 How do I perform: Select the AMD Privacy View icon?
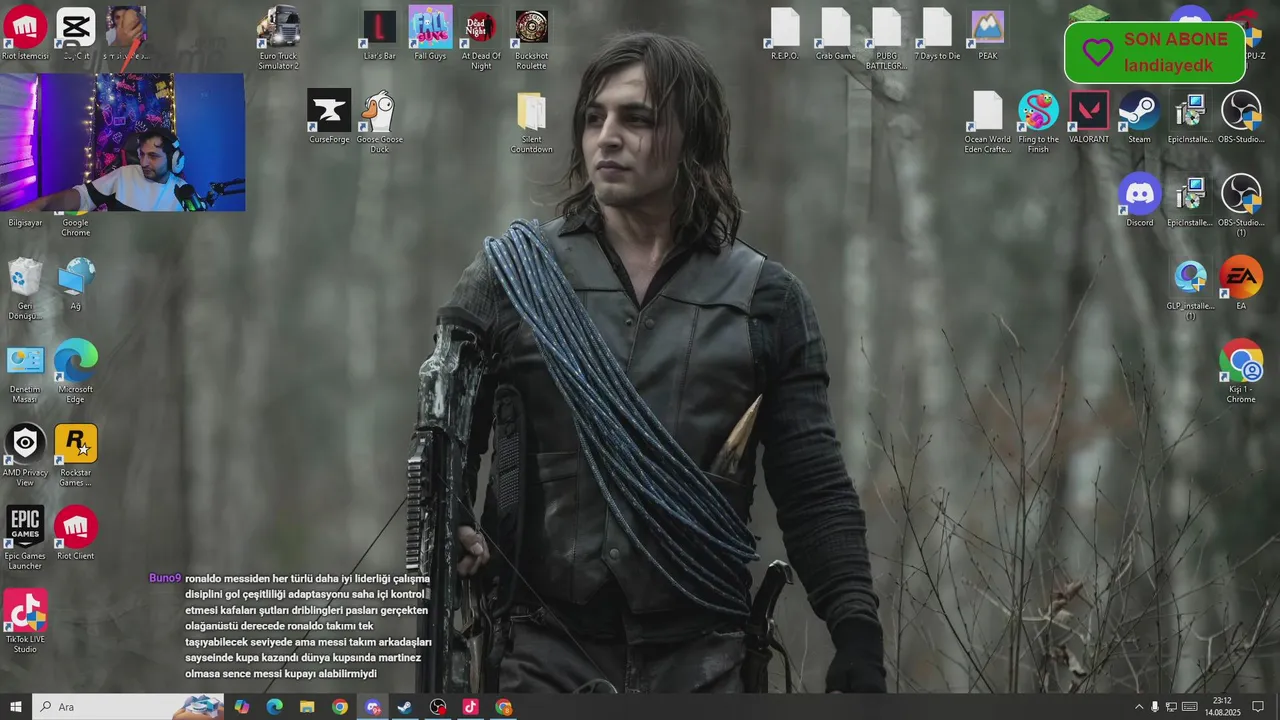click(x=25, y=455)
